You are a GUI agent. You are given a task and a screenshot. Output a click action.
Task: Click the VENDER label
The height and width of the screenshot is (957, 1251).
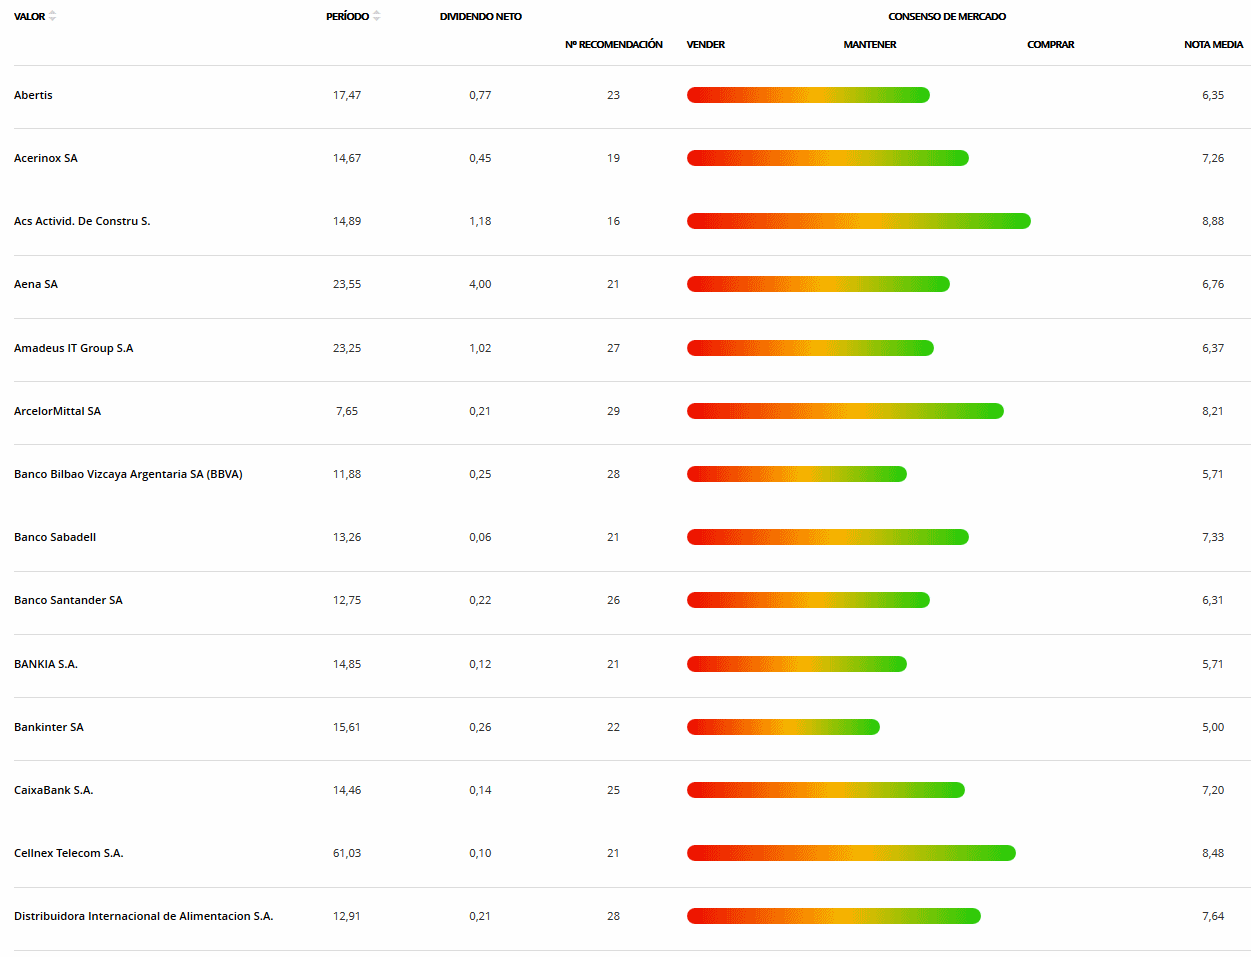coord(706,44)
